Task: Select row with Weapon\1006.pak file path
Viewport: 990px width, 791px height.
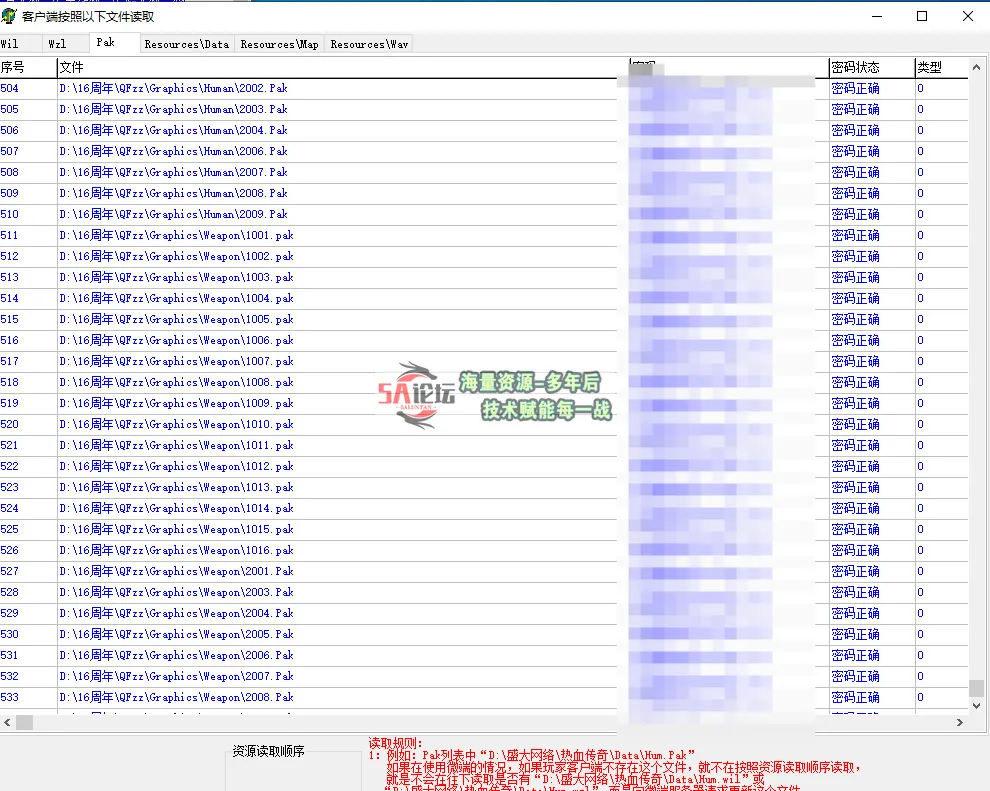Action: coord(484,340)
